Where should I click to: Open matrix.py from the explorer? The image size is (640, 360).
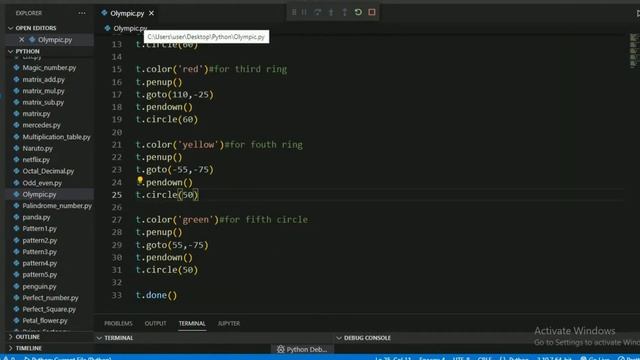[36, 114]
